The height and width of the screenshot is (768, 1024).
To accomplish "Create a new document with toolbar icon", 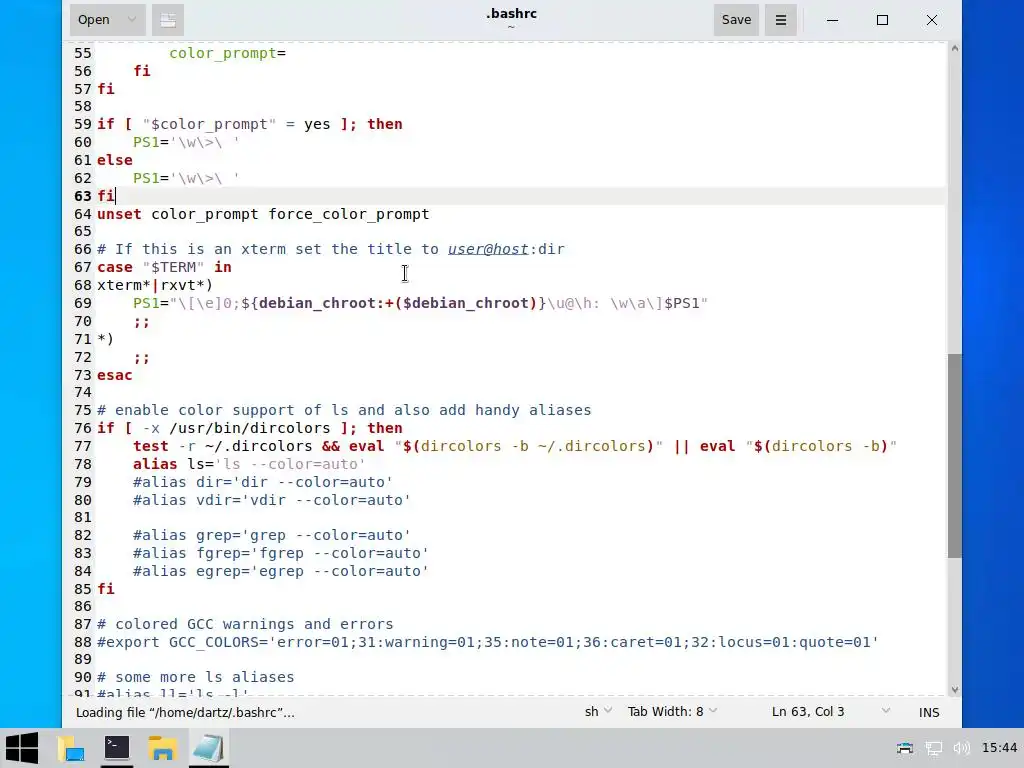I will point(168,20).
